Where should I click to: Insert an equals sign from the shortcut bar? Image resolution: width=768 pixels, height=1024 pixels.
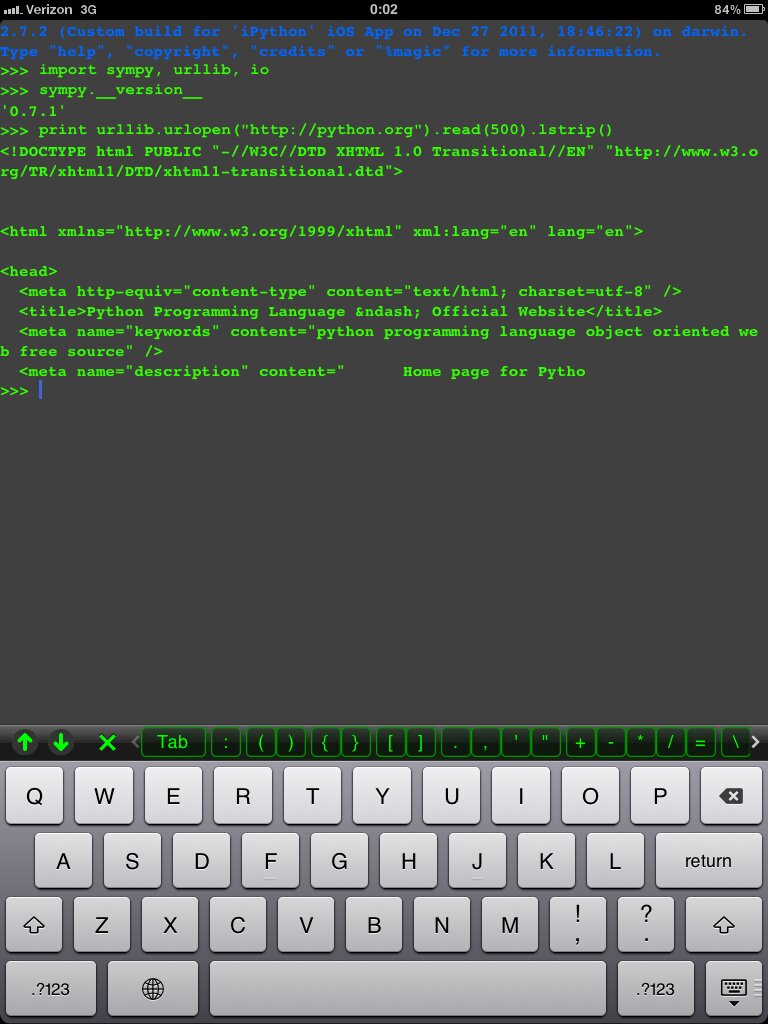700,742
